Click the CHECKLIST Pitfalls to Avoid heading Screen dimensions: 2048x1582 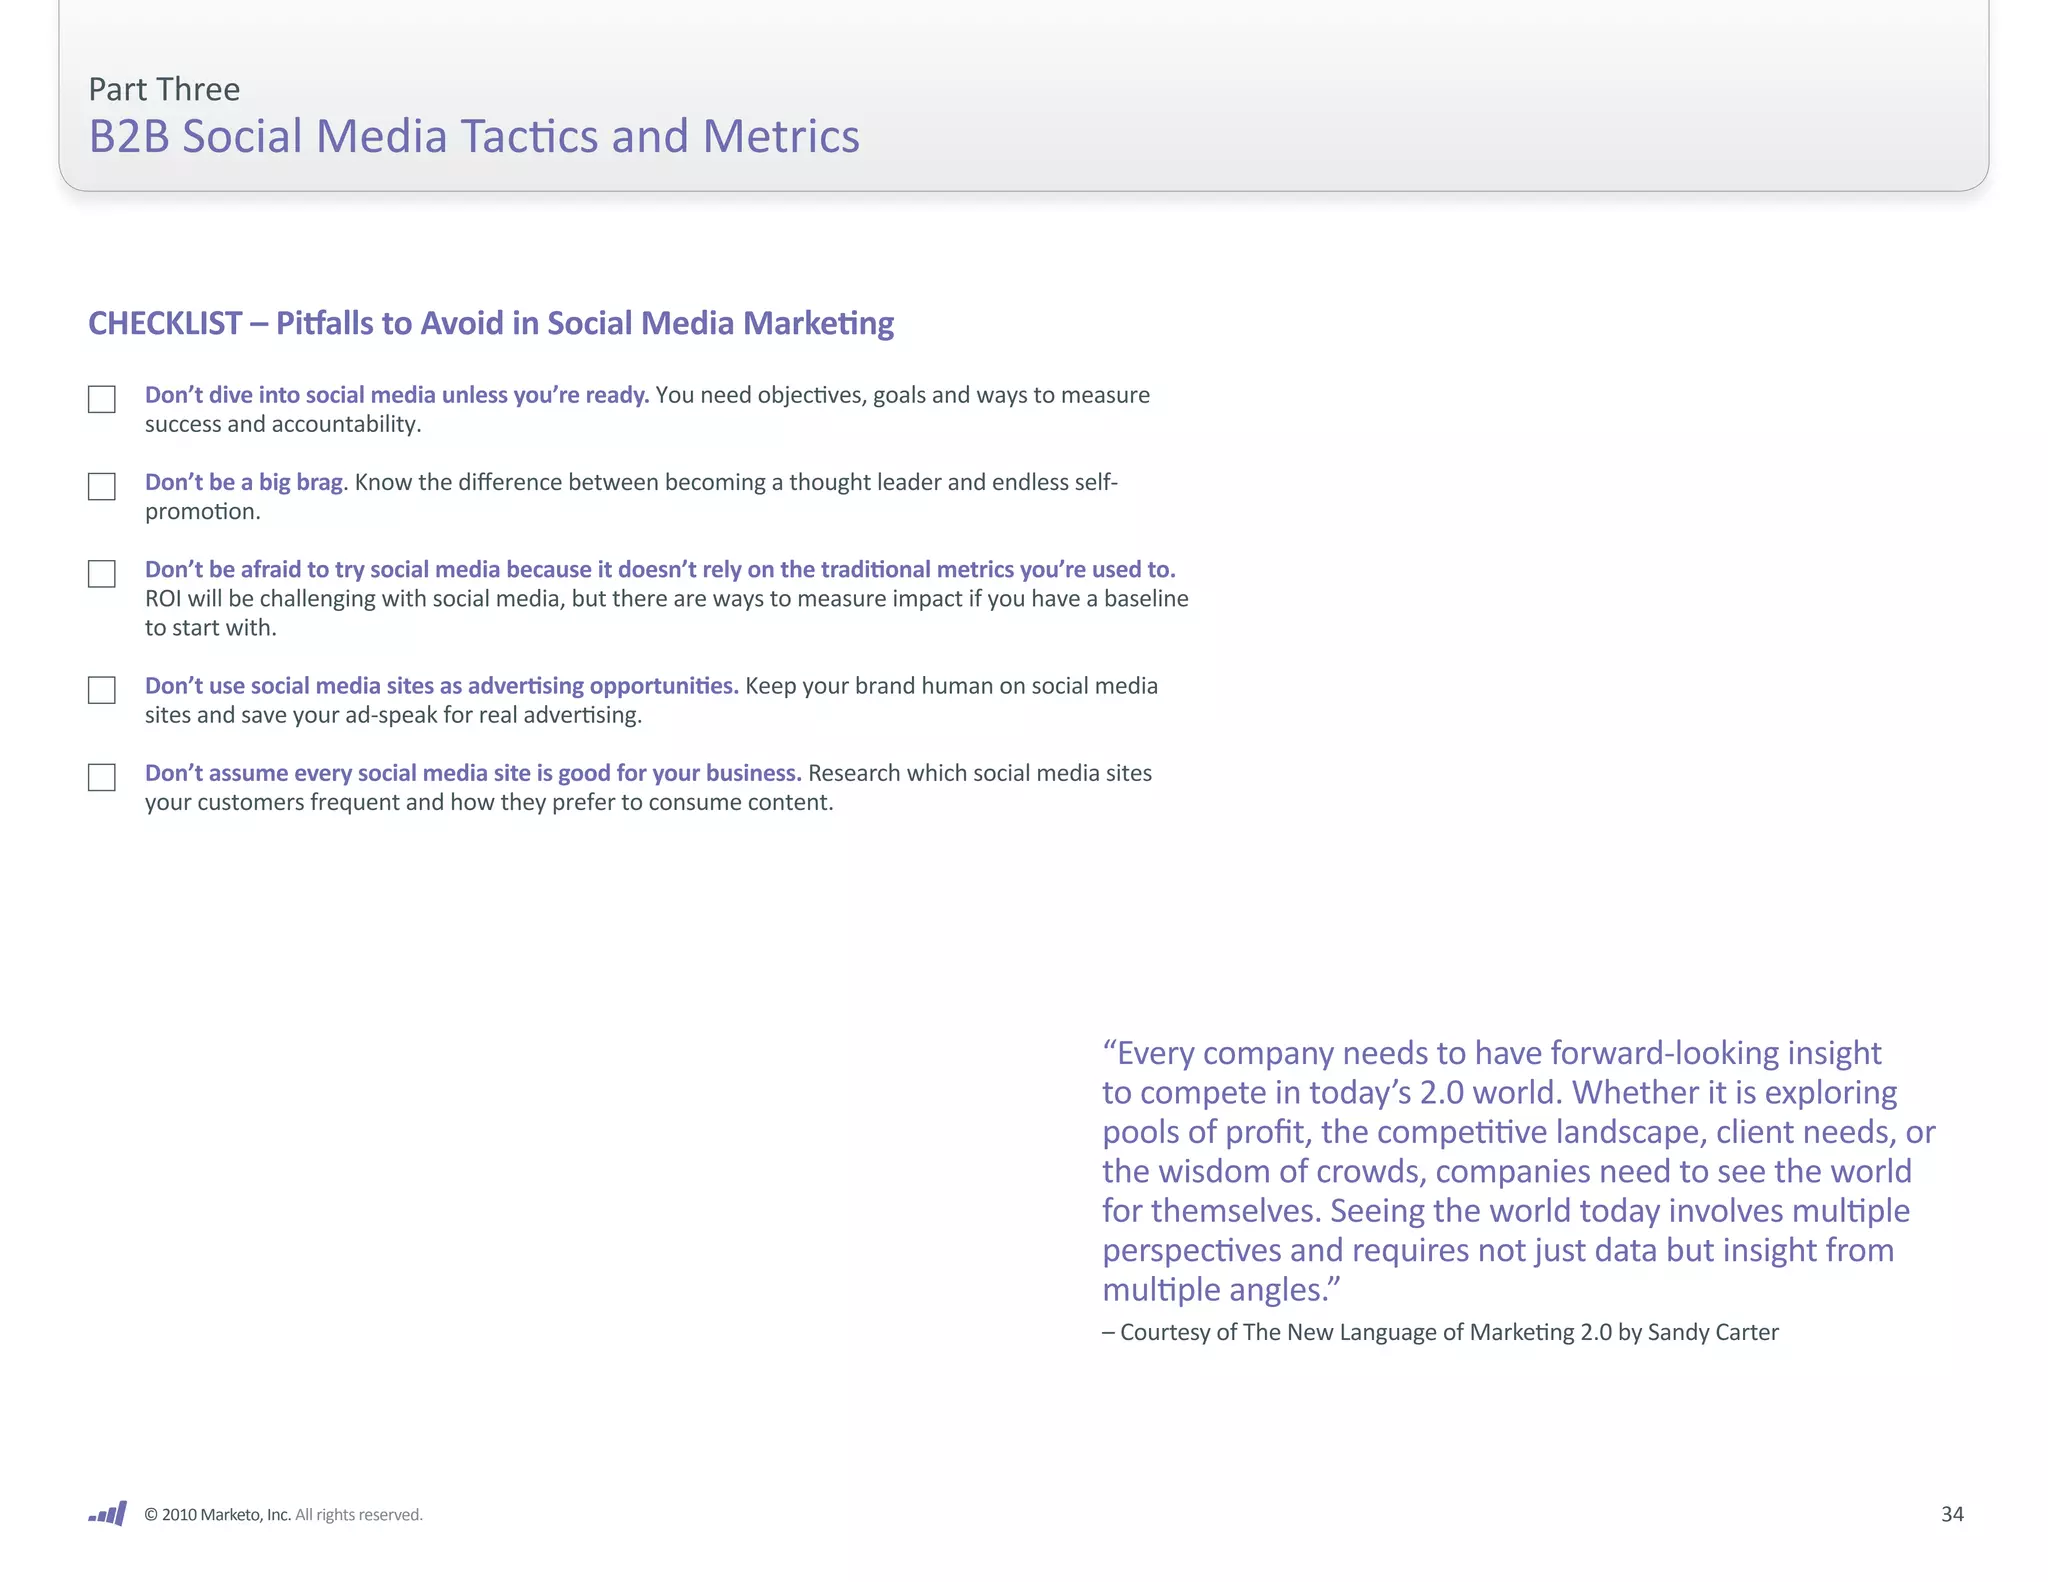(x=491, y=323)
